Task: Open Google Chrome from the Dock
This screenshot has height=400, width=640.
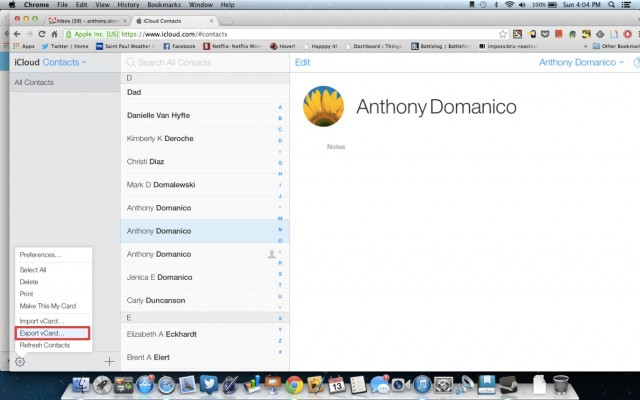Action: pyautogui.click(x=294, y=385)
